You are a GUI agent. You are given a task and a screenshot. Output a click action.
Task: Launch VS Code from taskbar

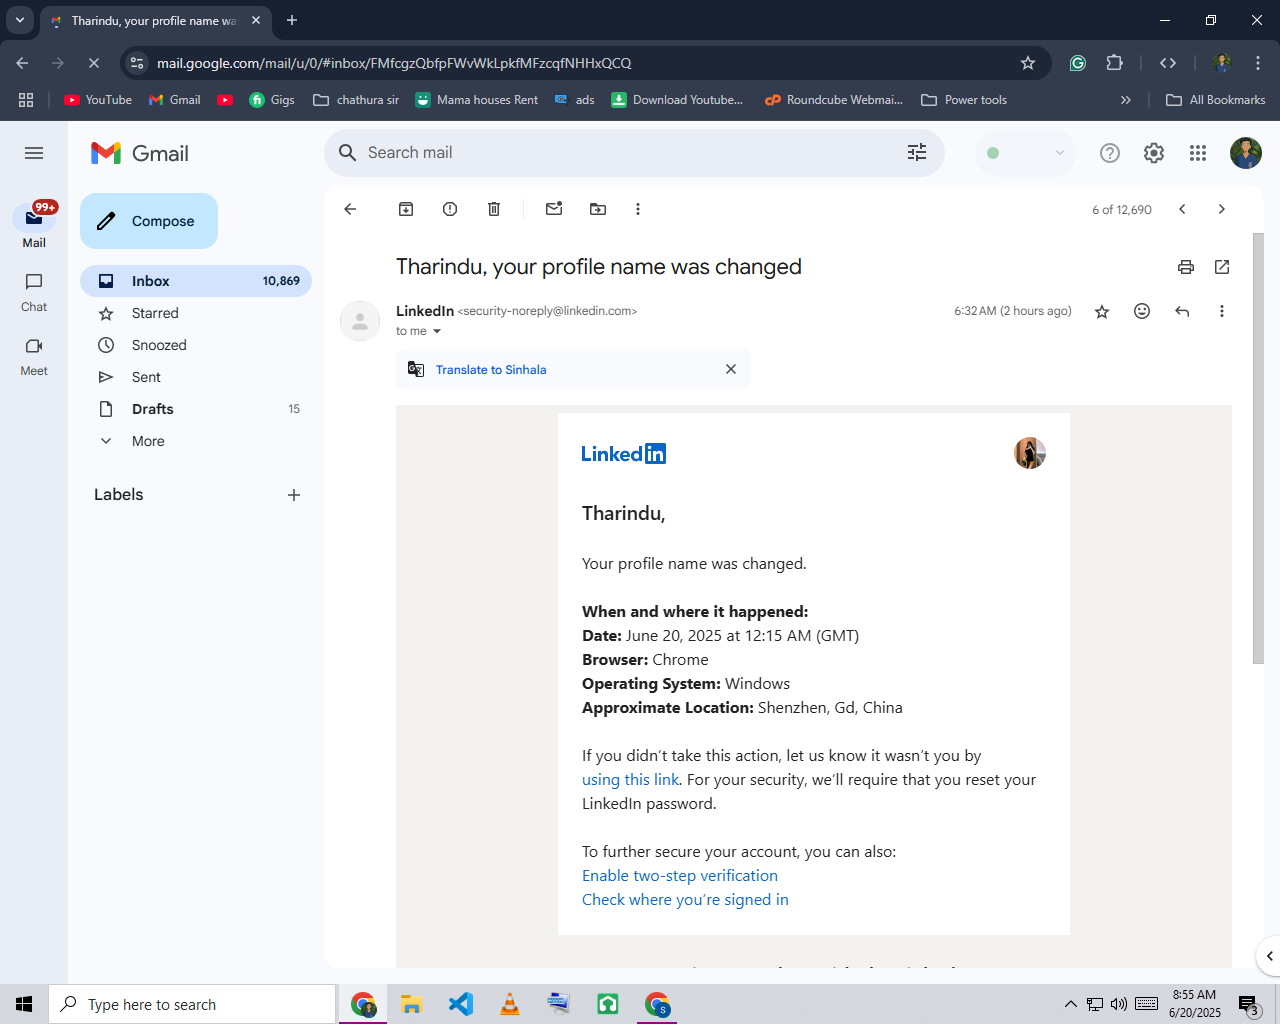point(461,1004)
